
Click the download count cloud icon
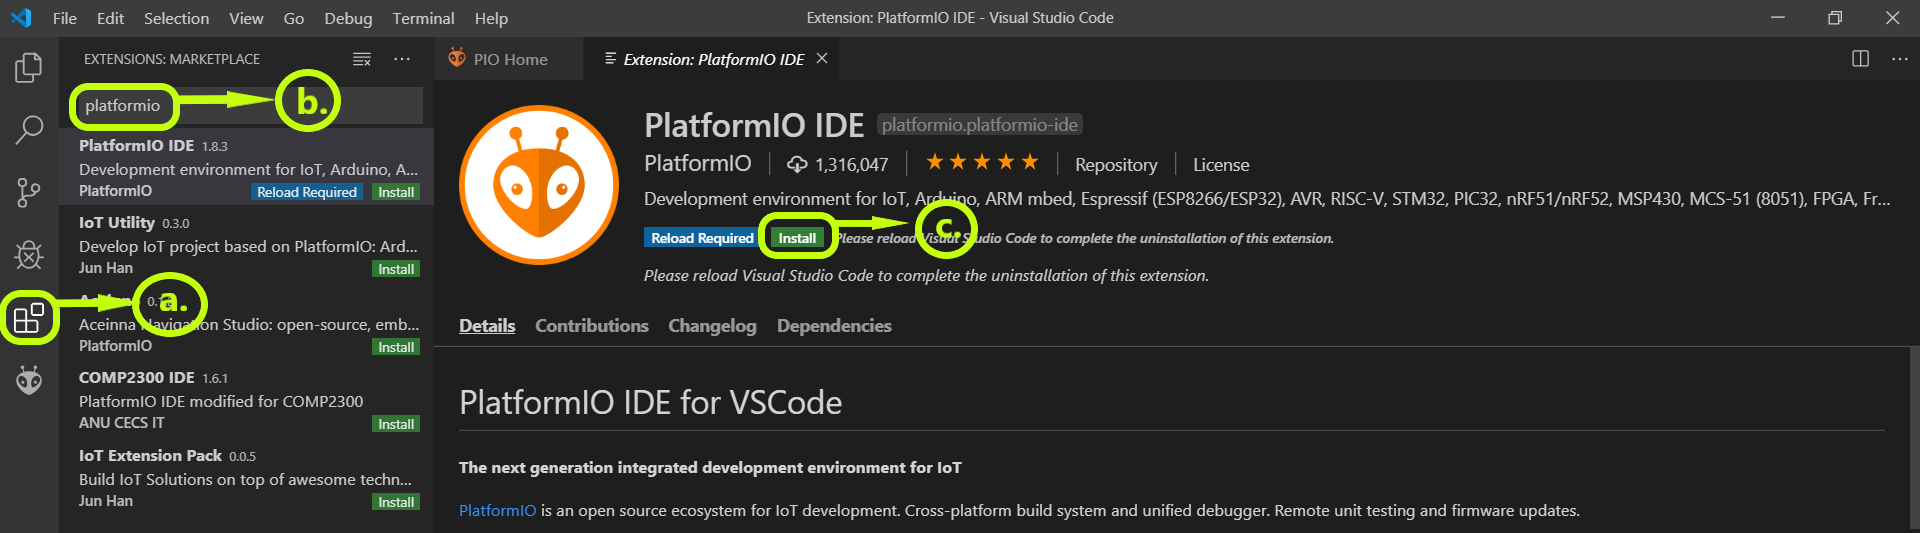pos(797,164)
